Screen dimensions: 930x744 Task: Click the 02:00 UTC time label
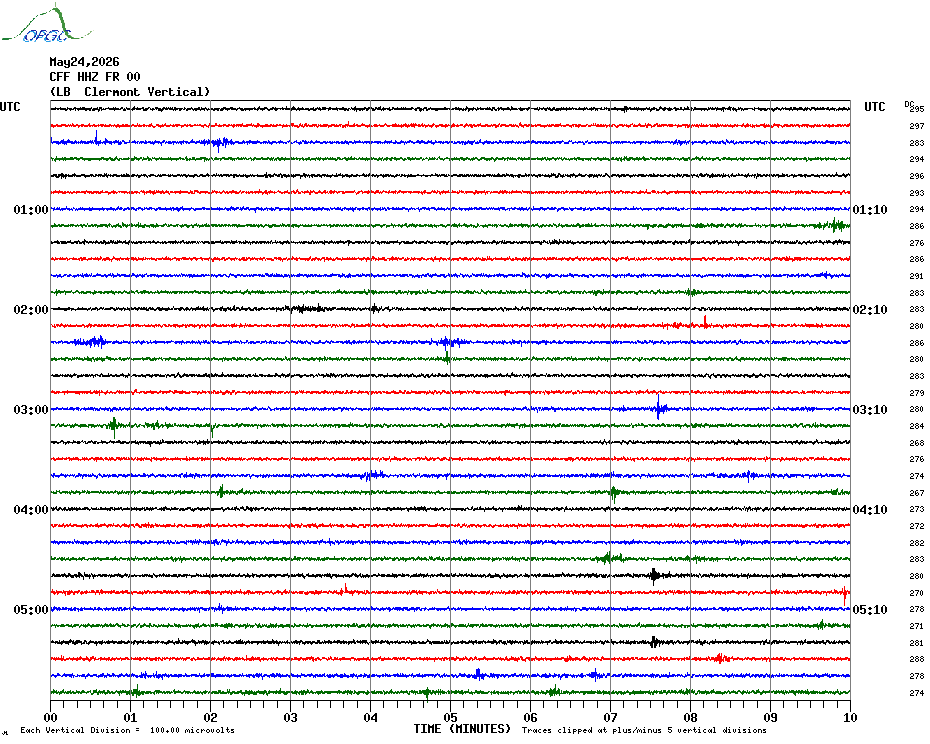coord(31,310)
